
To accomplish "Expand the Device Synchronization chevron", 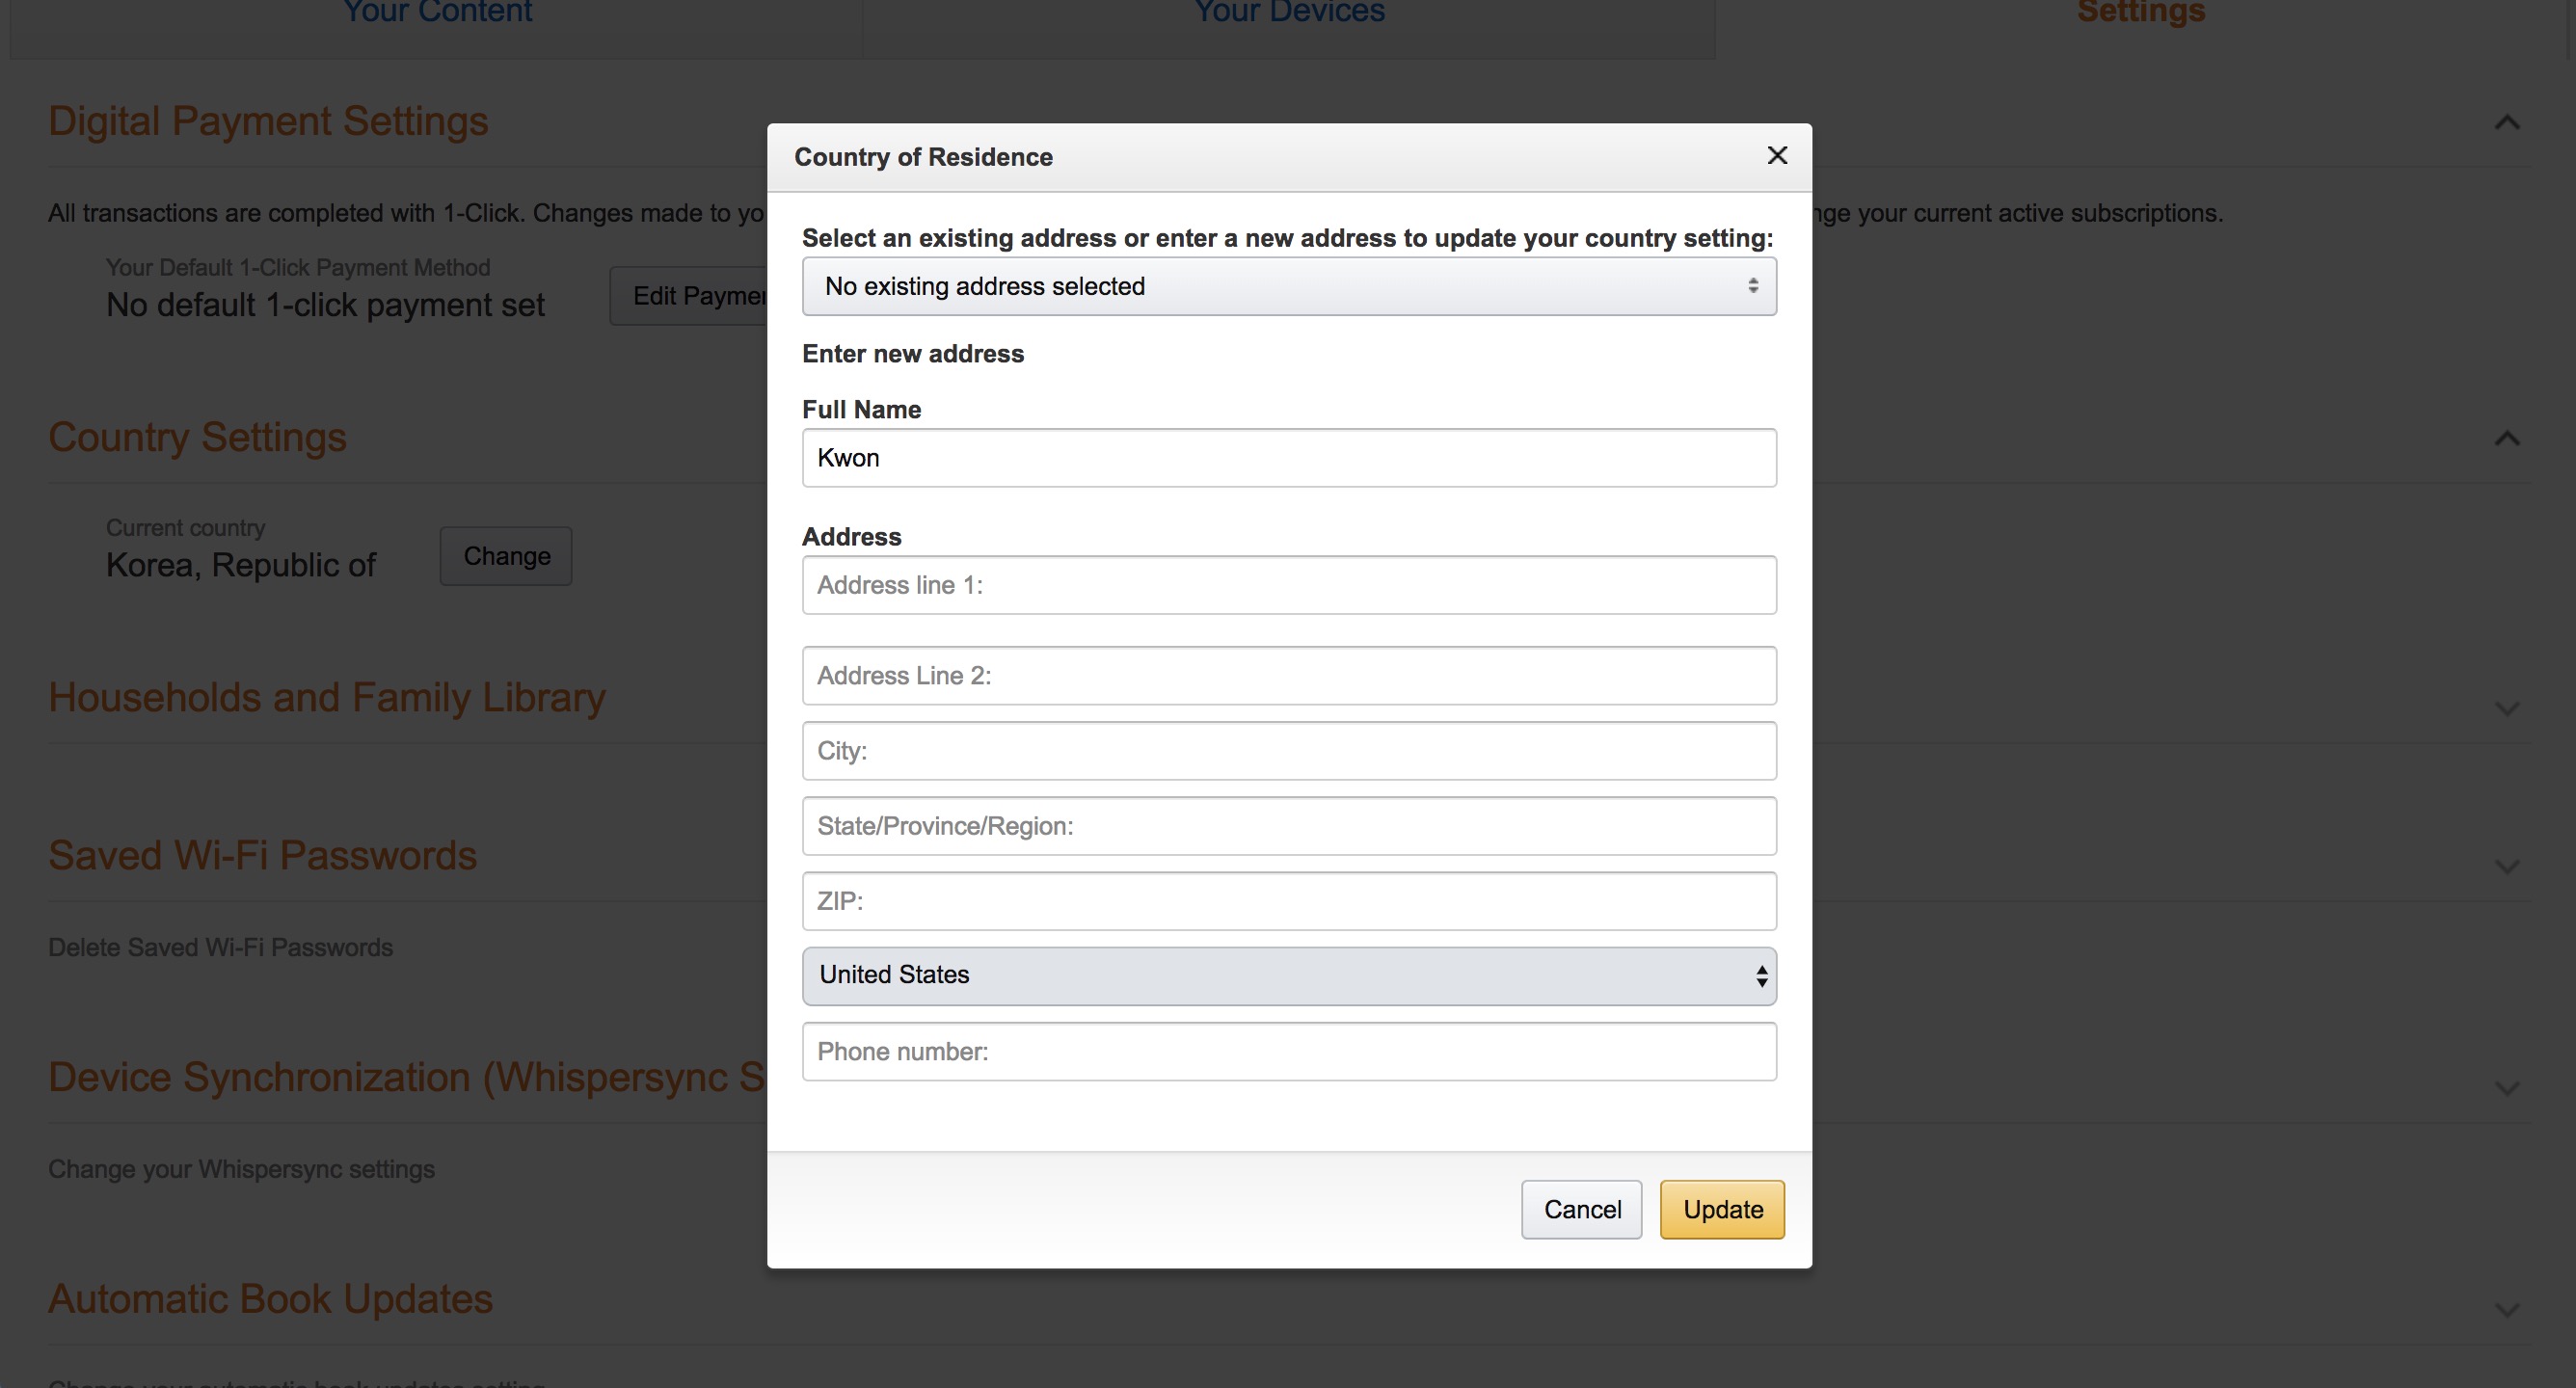I will tap(2506, 1088).
